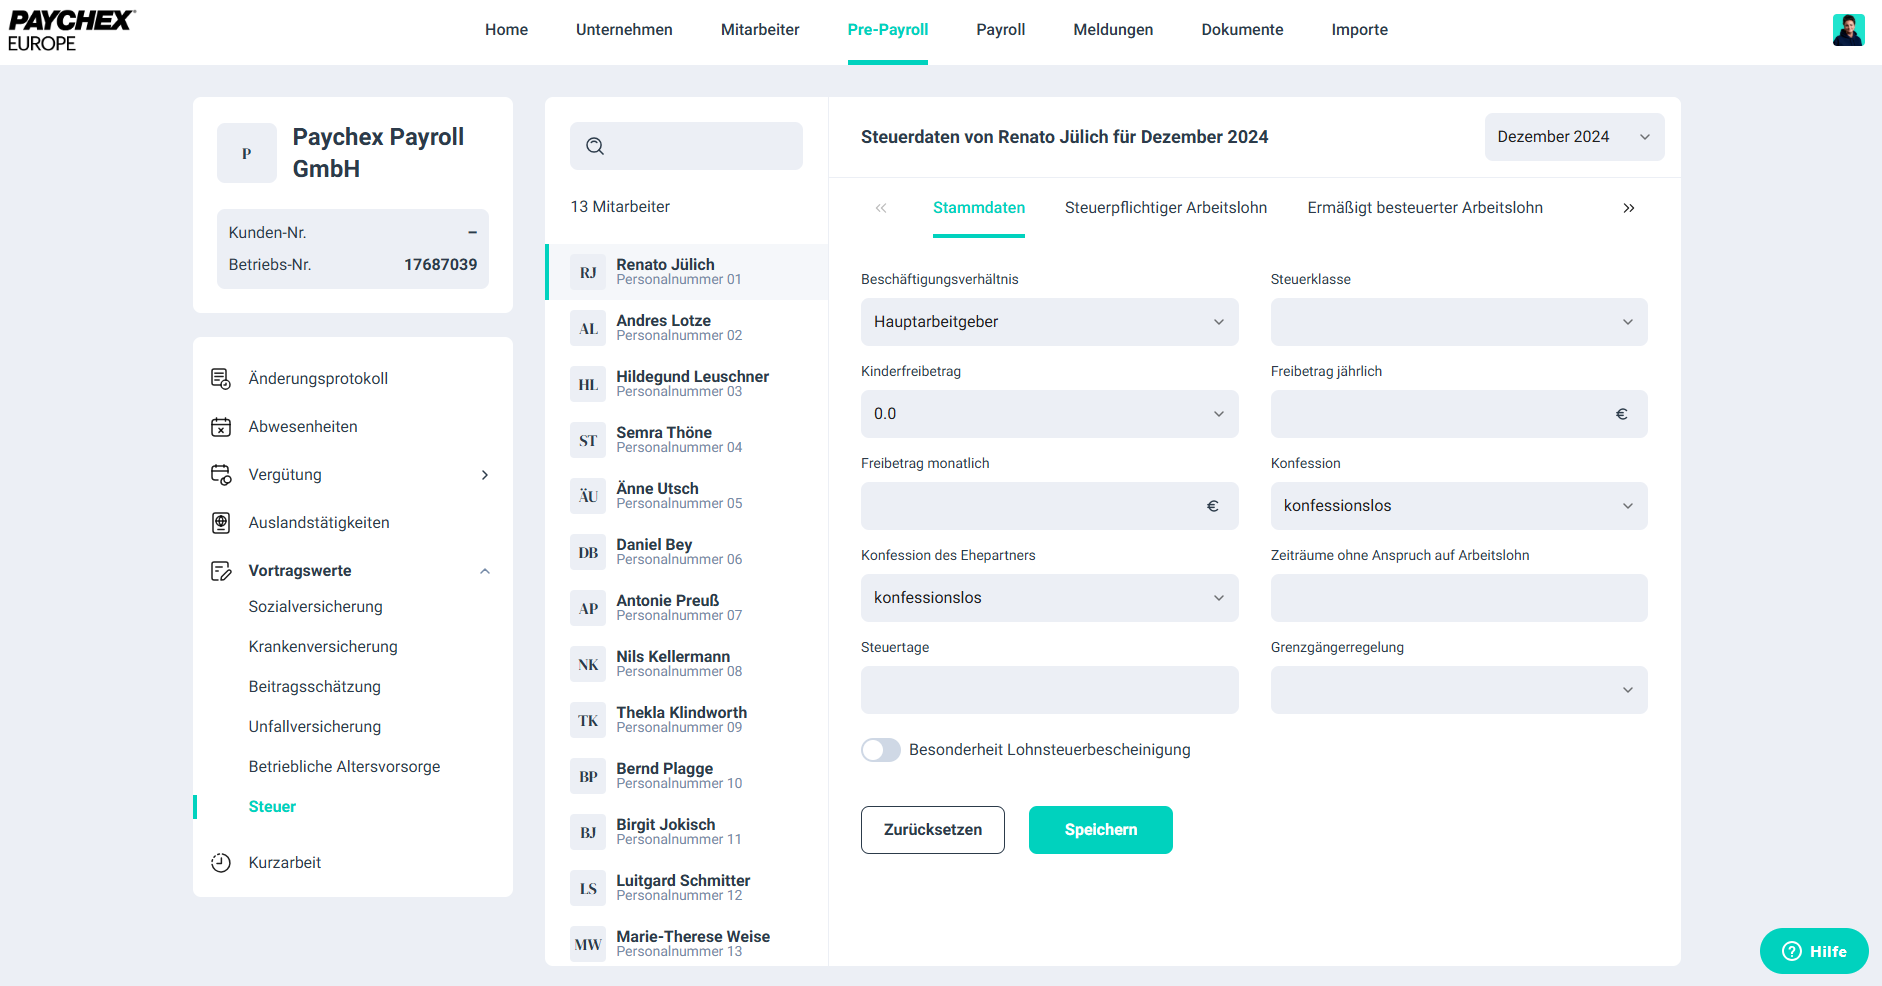1882x986 pixels.
Task: Click the Abwesenheiten calendar icon
Action: click(x=221, y=427)
